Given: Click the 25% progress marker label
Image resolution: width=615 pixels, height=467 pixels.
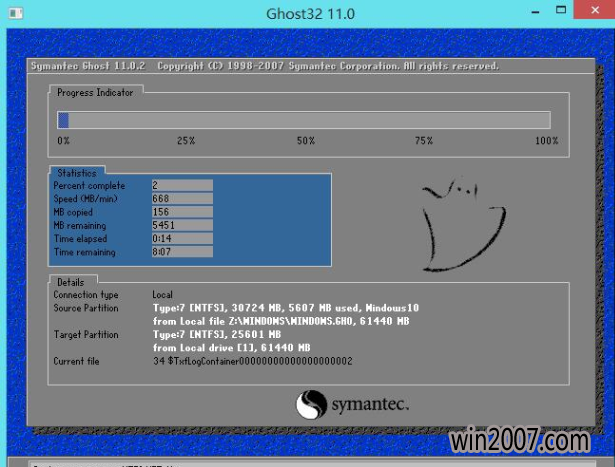Looking at the screenshot, I should pos(186,141).
